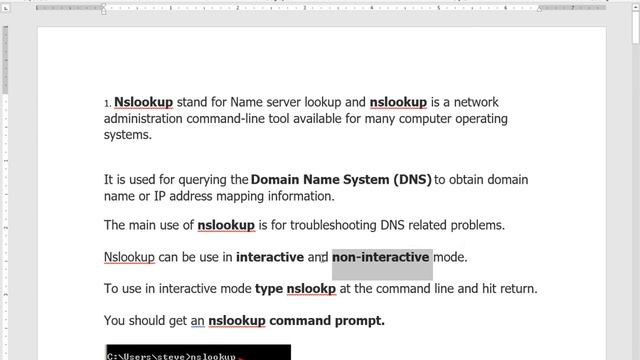The height and width of the screenshot is (360, 640).
Task: Click the word 'systems.' ending the first paragraph
Action: [x=128, y=135]
